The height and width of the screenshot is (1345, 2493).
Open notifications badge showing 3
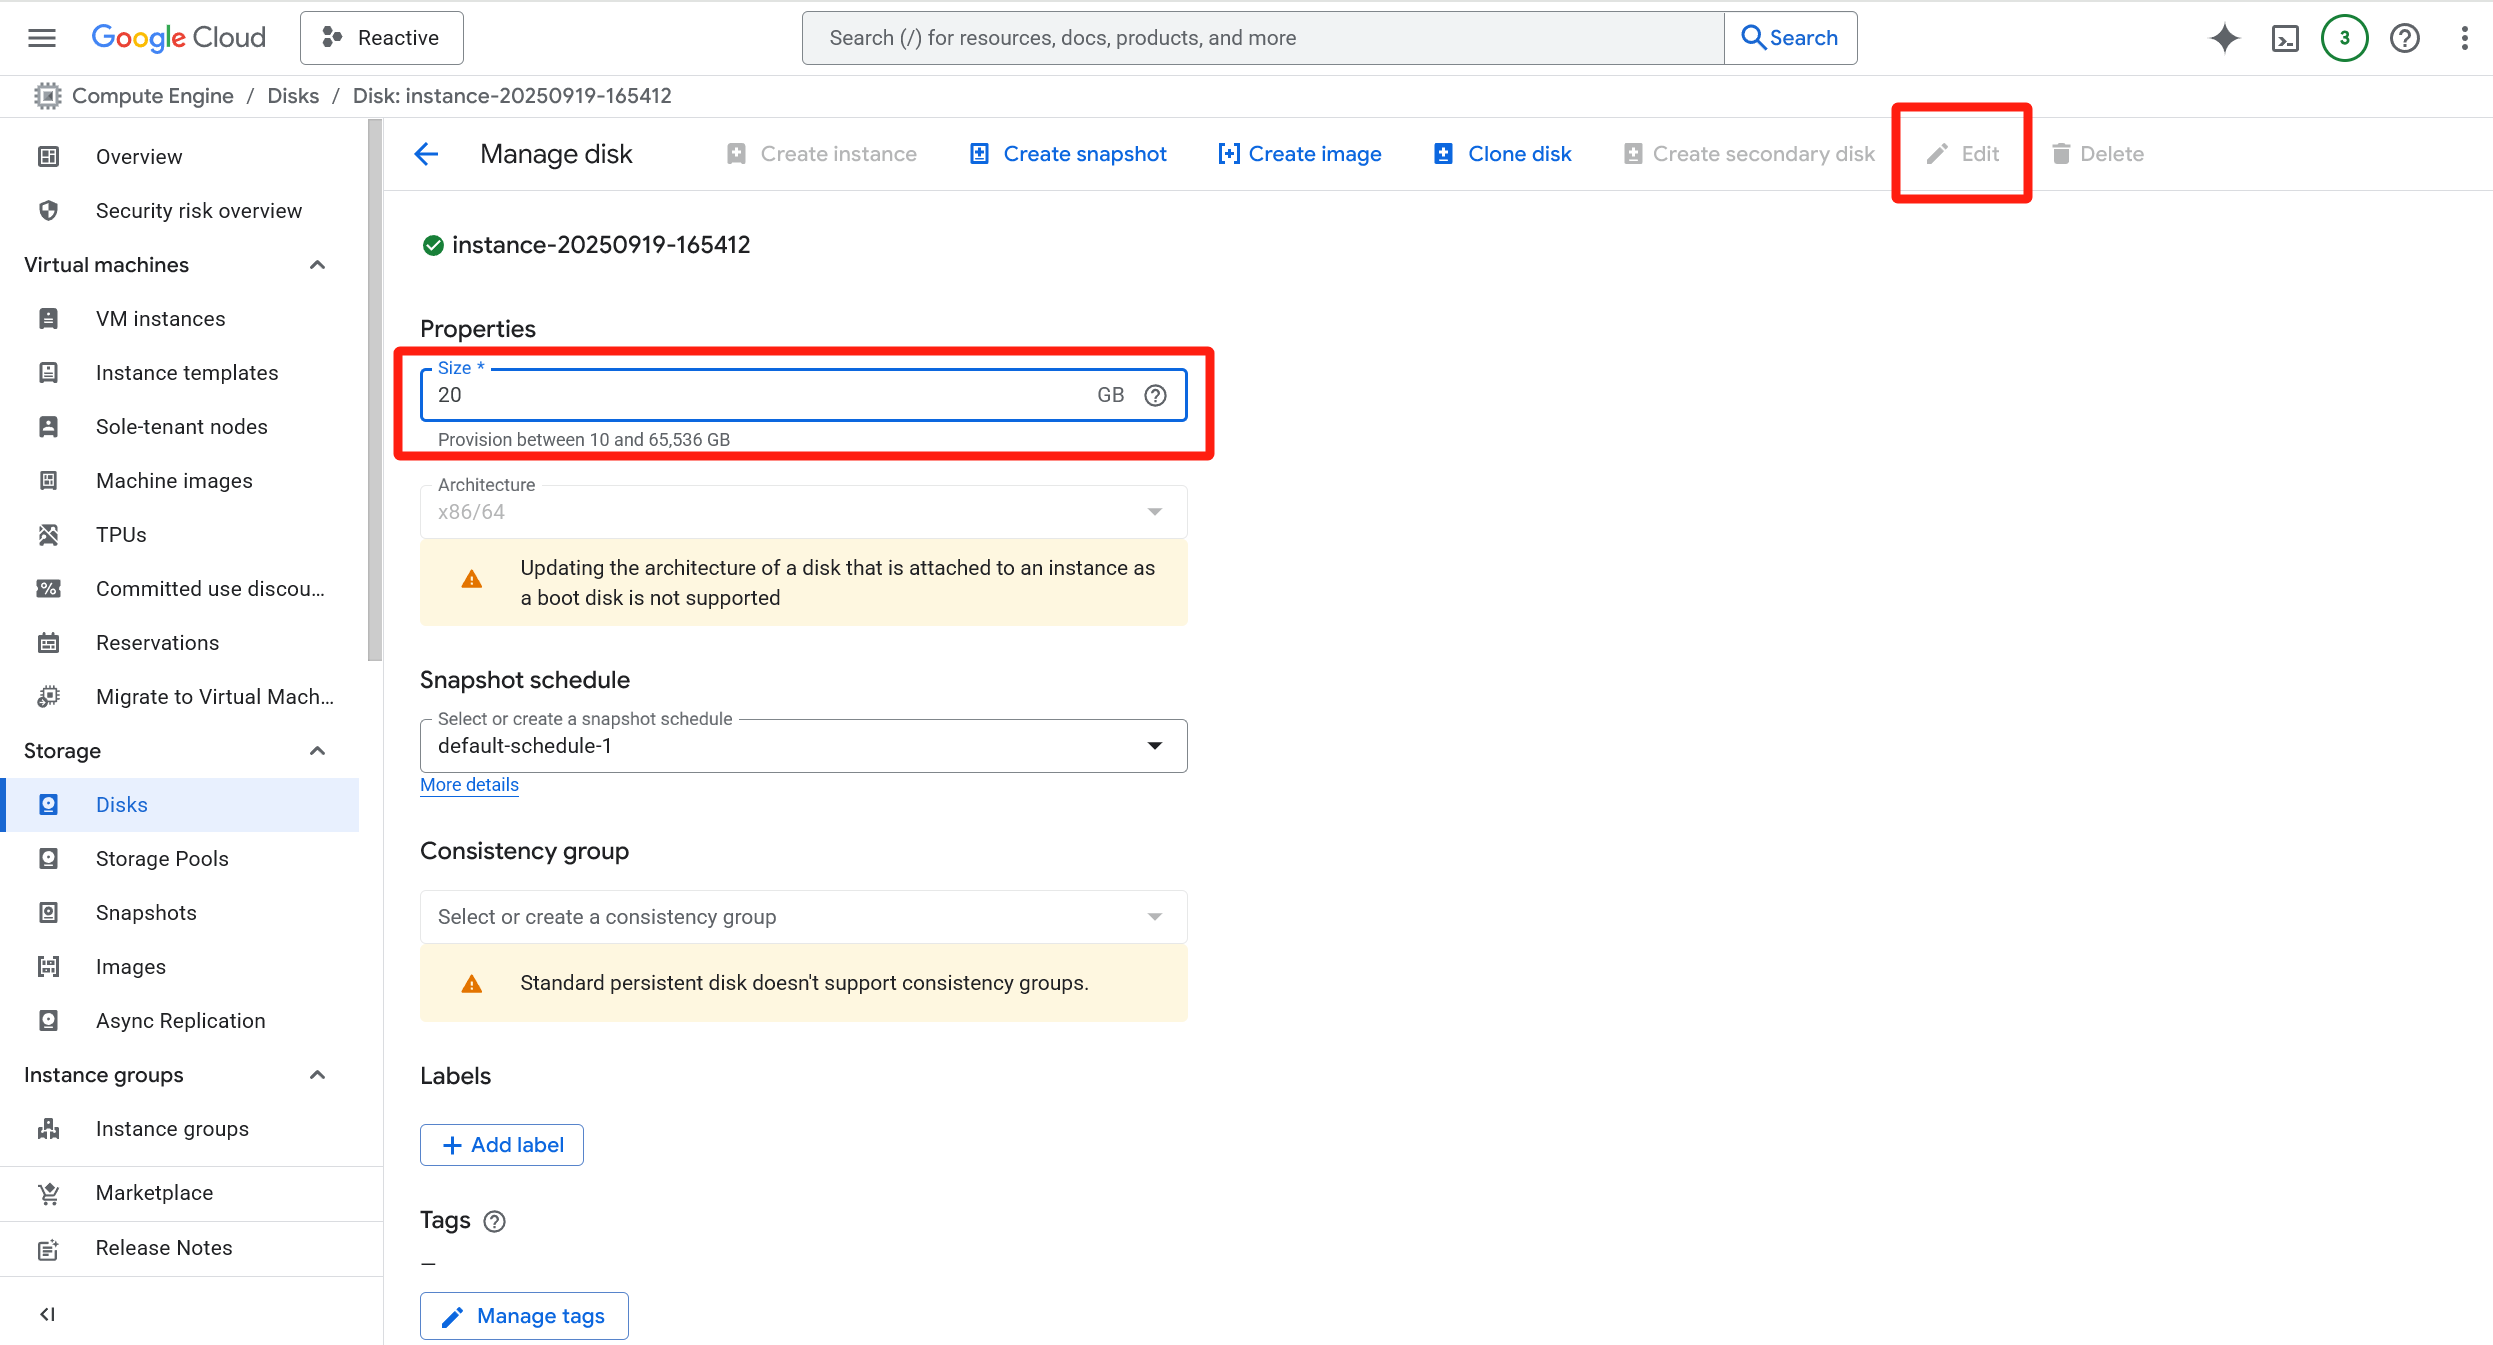2344,38
